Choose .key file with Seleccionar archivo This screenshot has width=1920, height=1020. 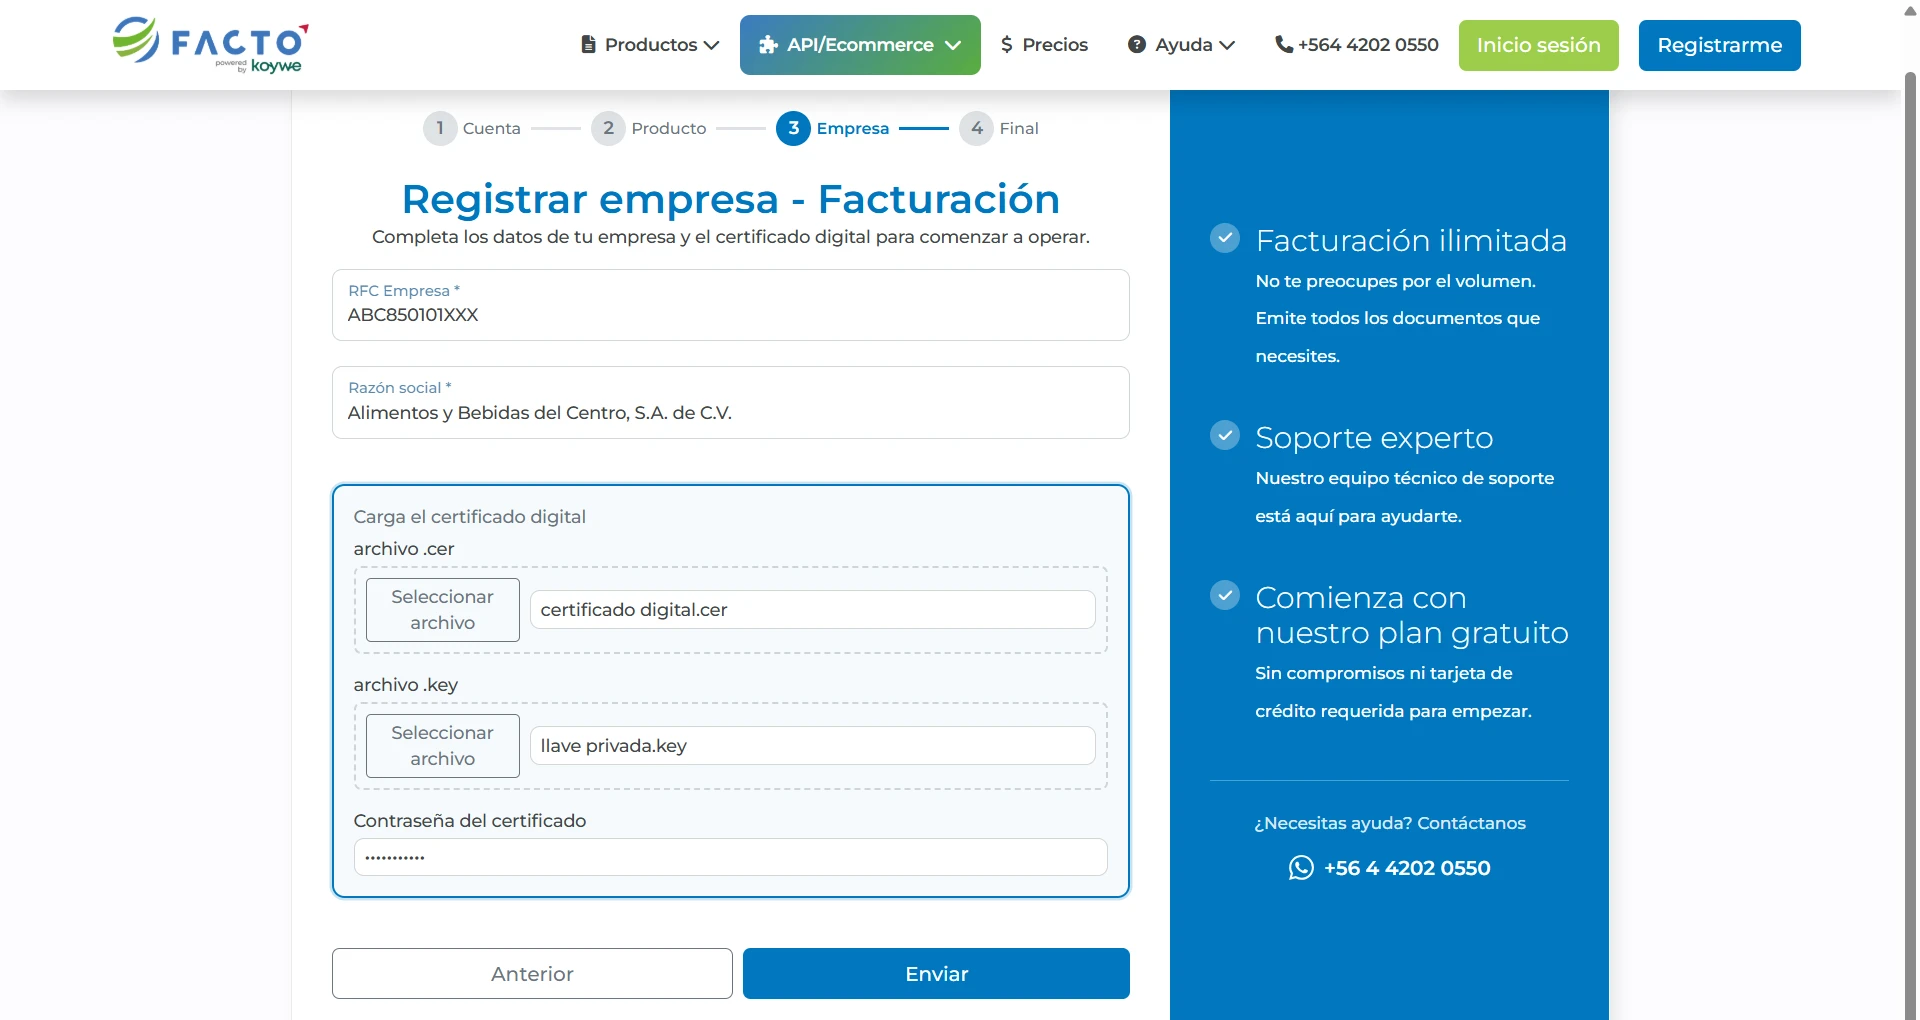coord(442,746)
